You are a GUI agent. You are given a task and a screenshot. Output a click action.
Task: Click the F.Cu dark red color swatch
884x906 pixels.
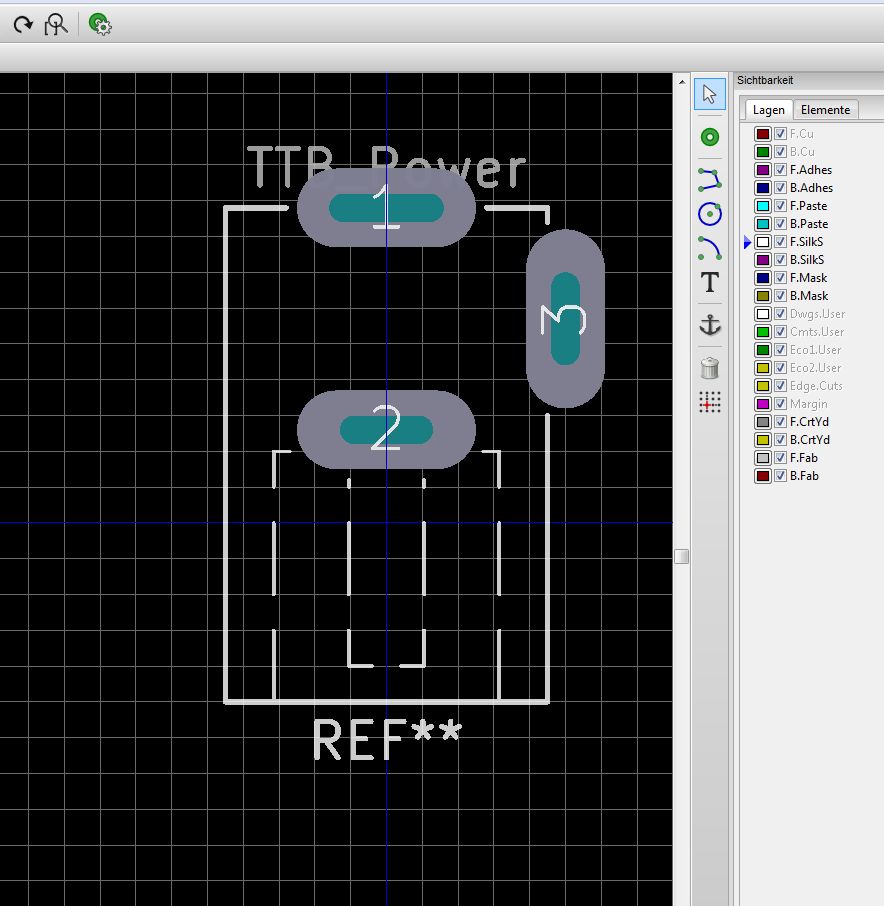(763, 133)
